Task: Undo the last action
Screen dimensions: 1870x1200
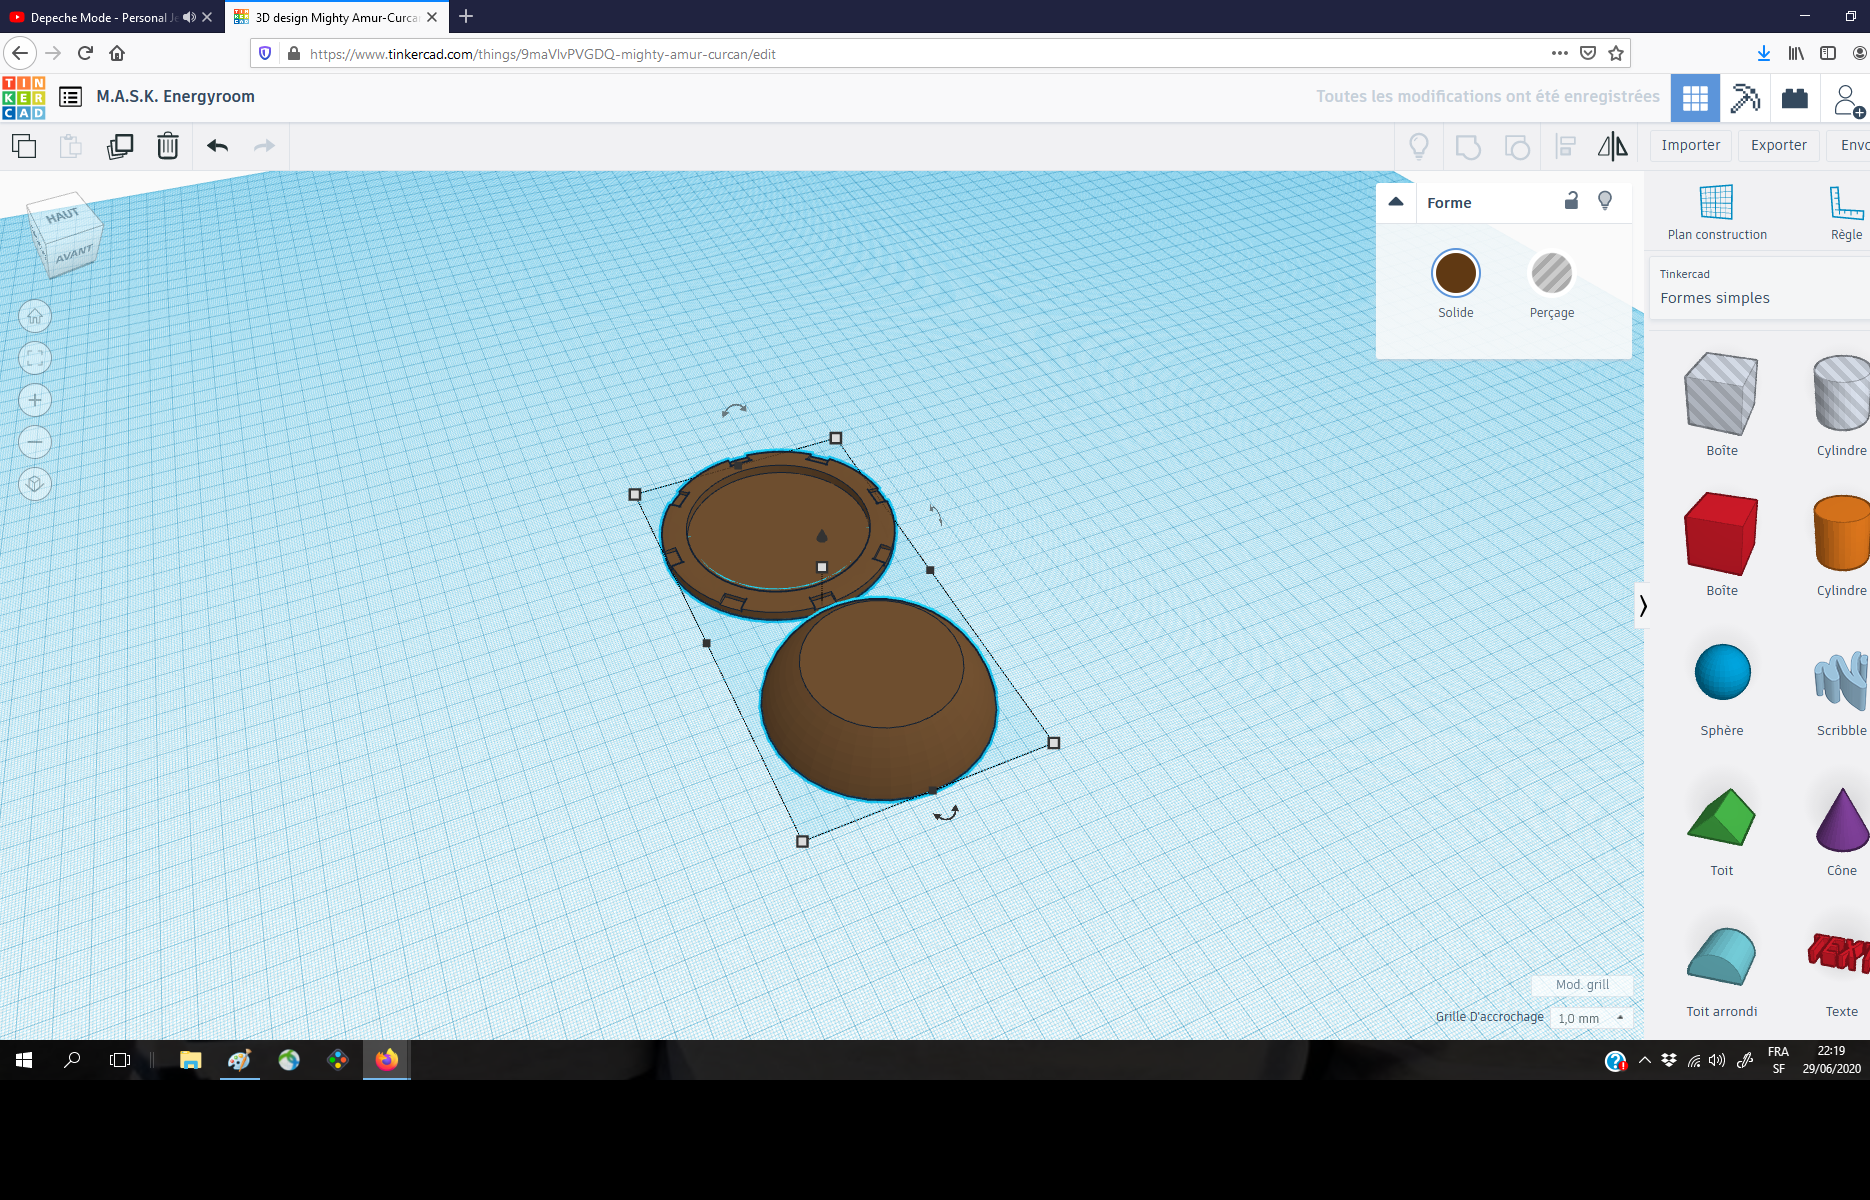Action: point(218,146)
